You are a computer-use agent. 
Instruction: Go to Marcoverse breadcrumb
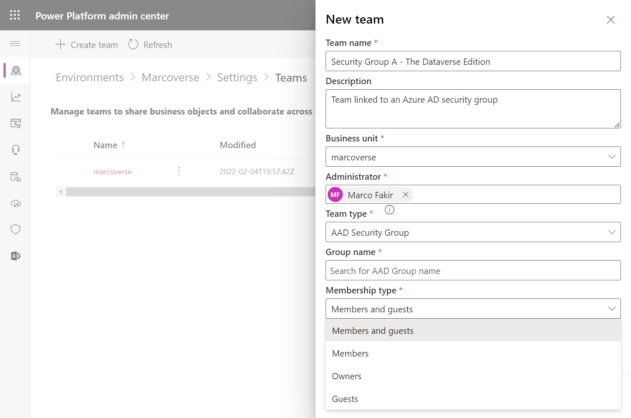click(170, 77)
